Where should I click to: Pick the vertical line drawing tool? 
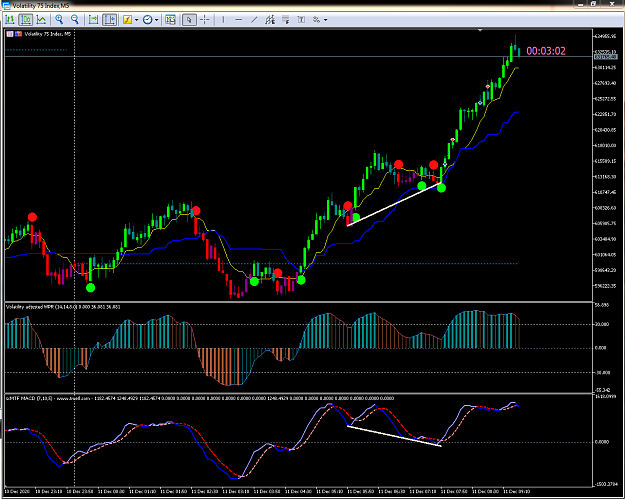point(223,20)
